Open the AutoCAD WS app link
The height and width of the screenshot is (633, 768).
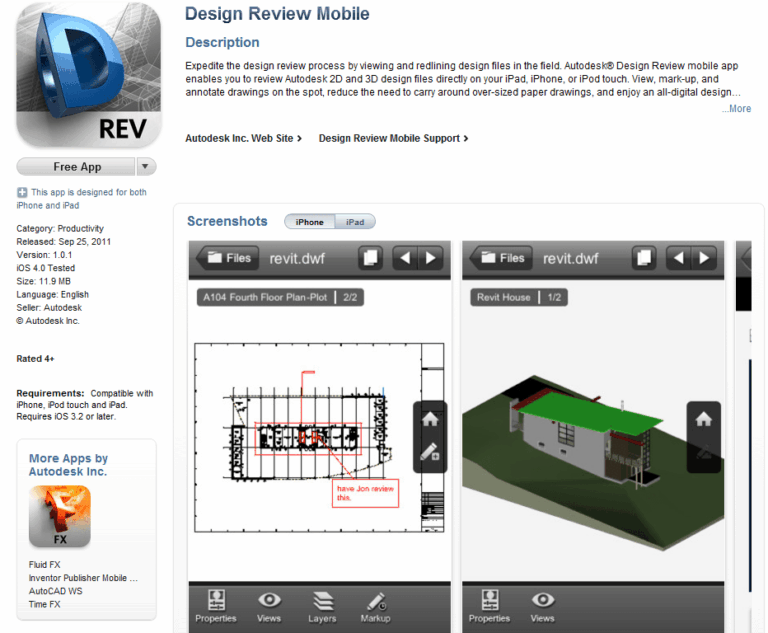[x=55, y=591]
